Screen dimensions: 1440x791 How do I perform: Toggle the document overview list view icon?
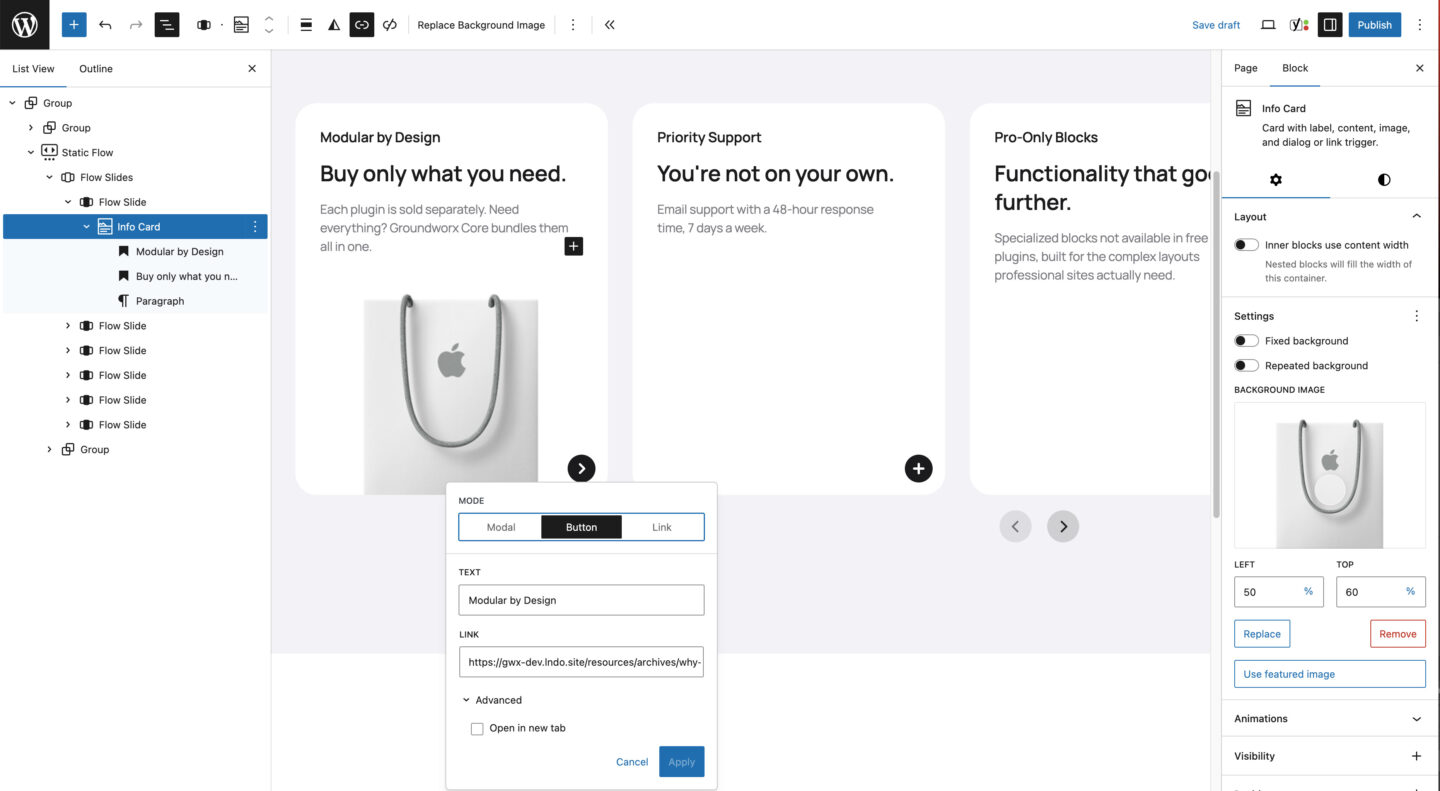click(x=166, y=25)
